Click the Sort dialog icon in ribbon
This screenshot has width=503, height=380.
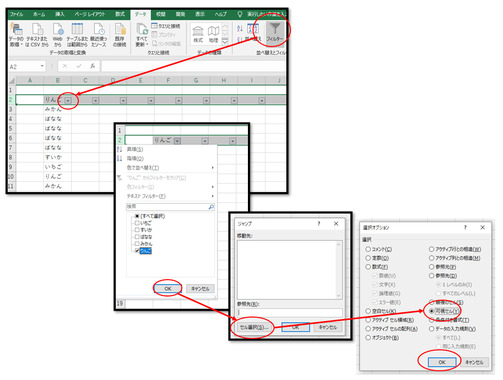click(x=253, y=29)
